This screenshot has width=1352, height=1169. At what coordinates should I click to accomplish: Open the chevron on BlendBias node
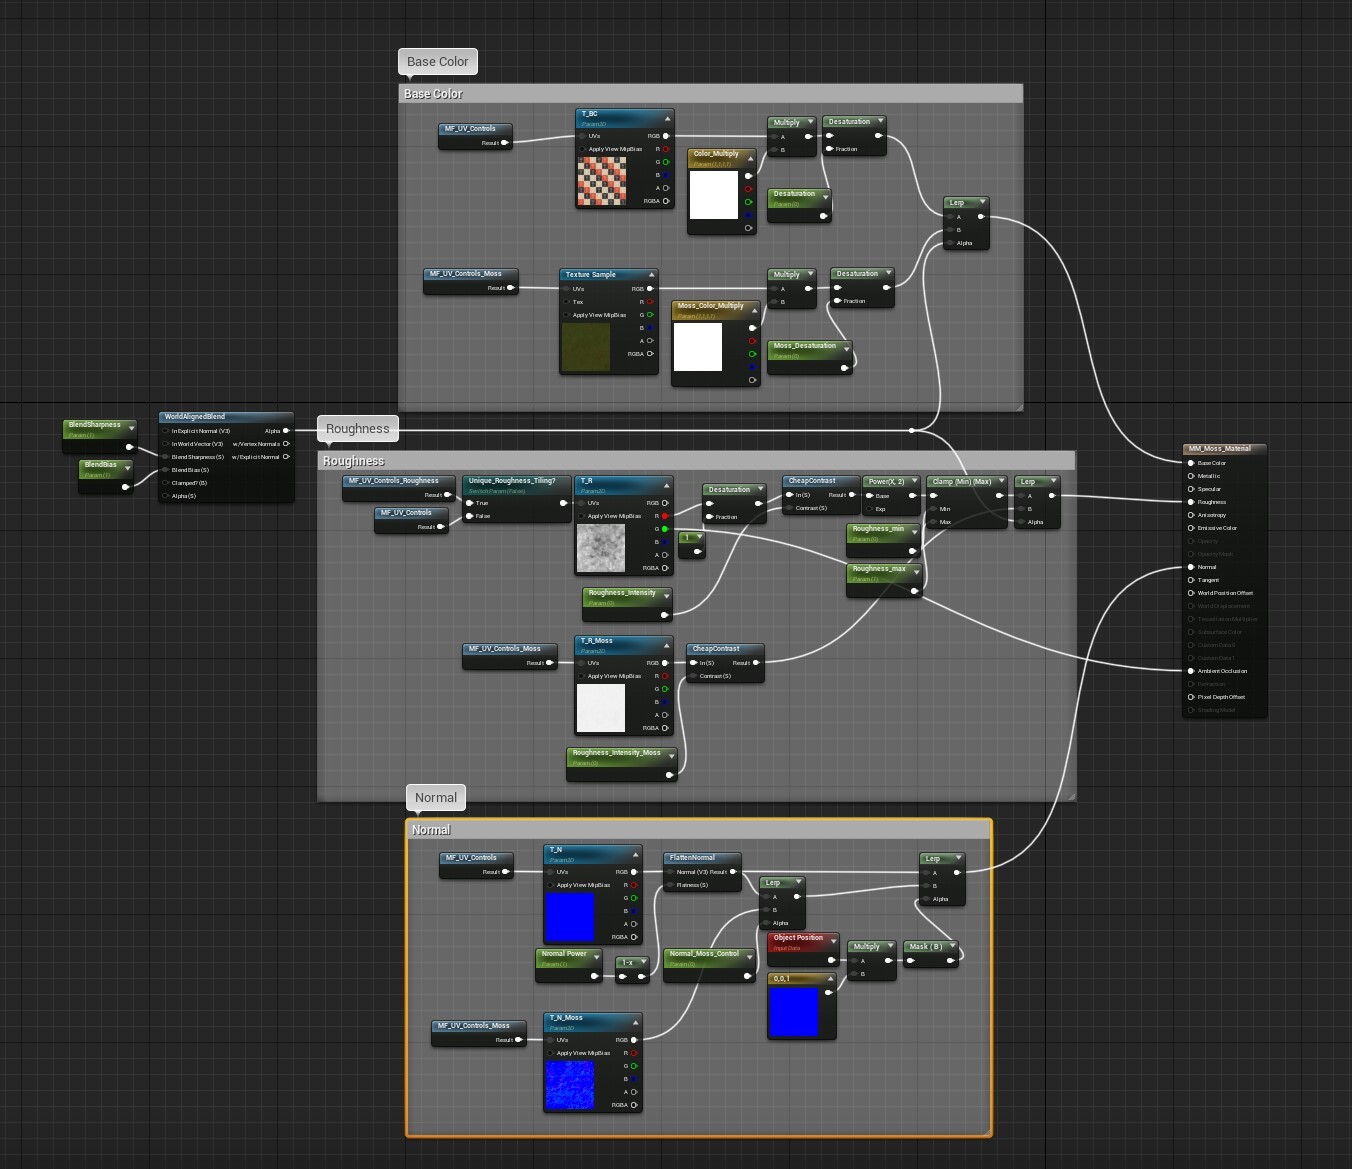tap(127, 468)
